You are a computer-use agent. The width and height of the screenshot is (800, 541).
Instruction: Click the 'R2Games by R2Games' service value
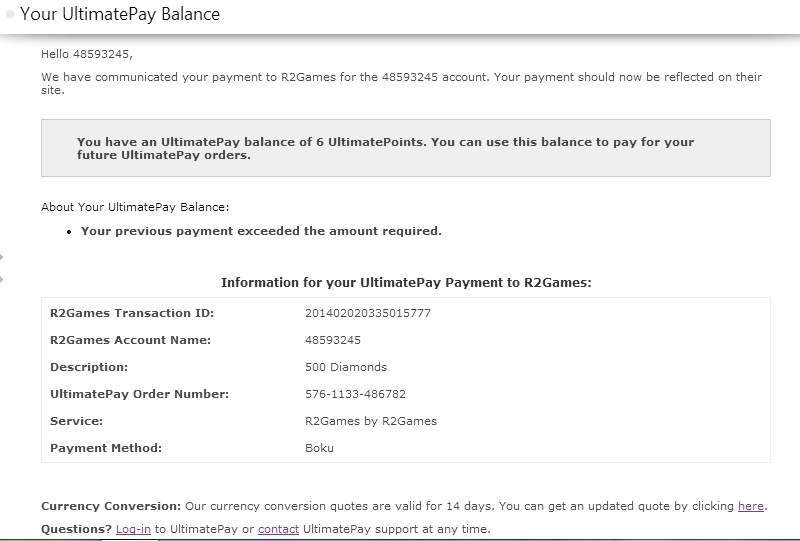point(370,421)
